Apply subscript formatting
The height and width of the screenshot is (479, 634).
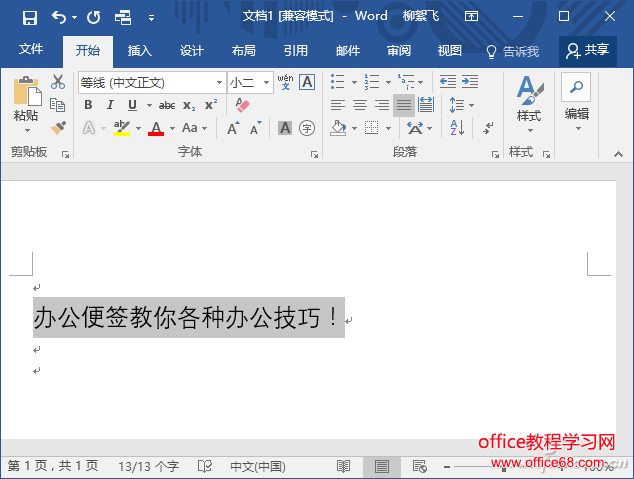[189, 106]
